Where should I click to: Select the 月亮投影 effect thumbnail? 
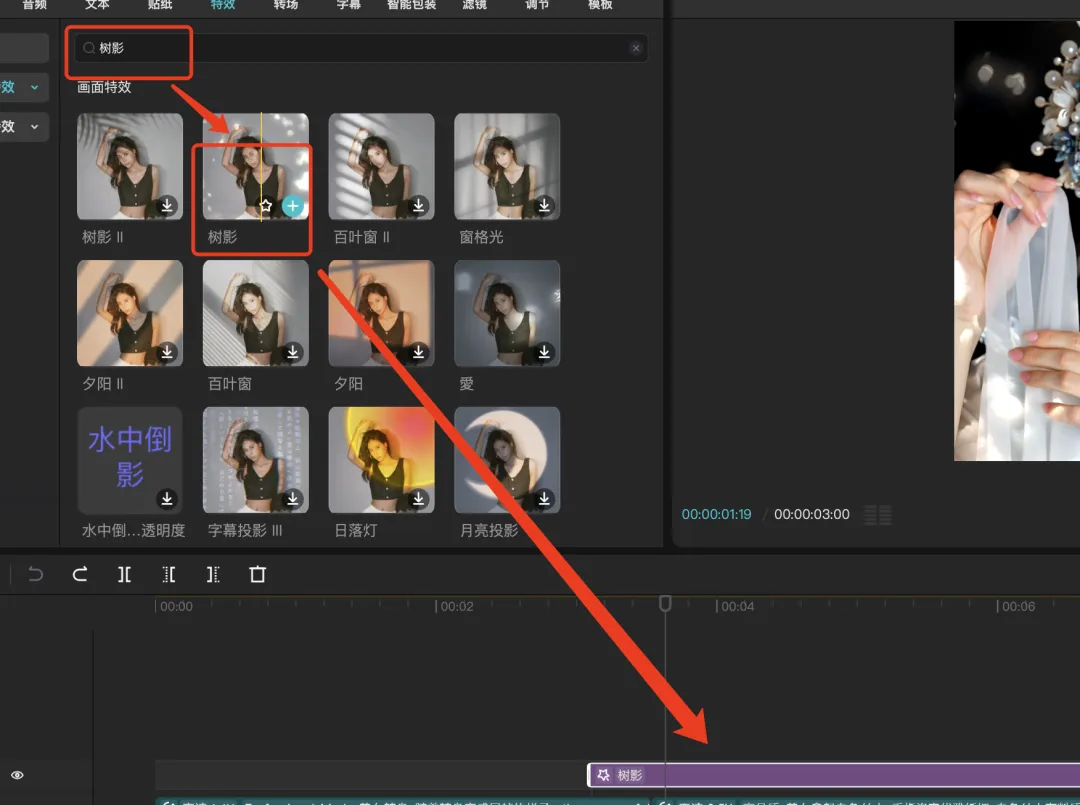(x=507, y=460)
